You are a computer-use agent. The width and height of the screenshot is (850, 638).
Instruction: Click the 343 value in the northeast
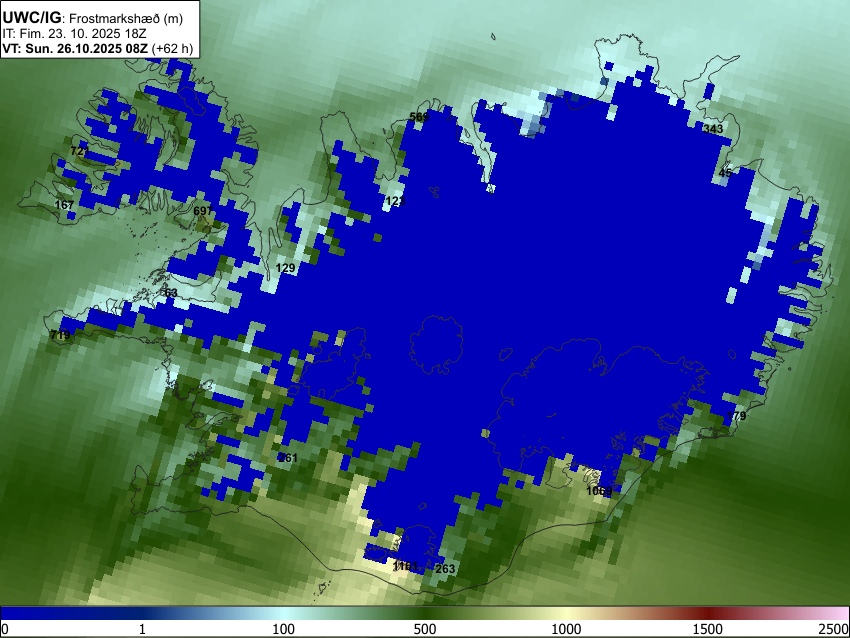713,128
